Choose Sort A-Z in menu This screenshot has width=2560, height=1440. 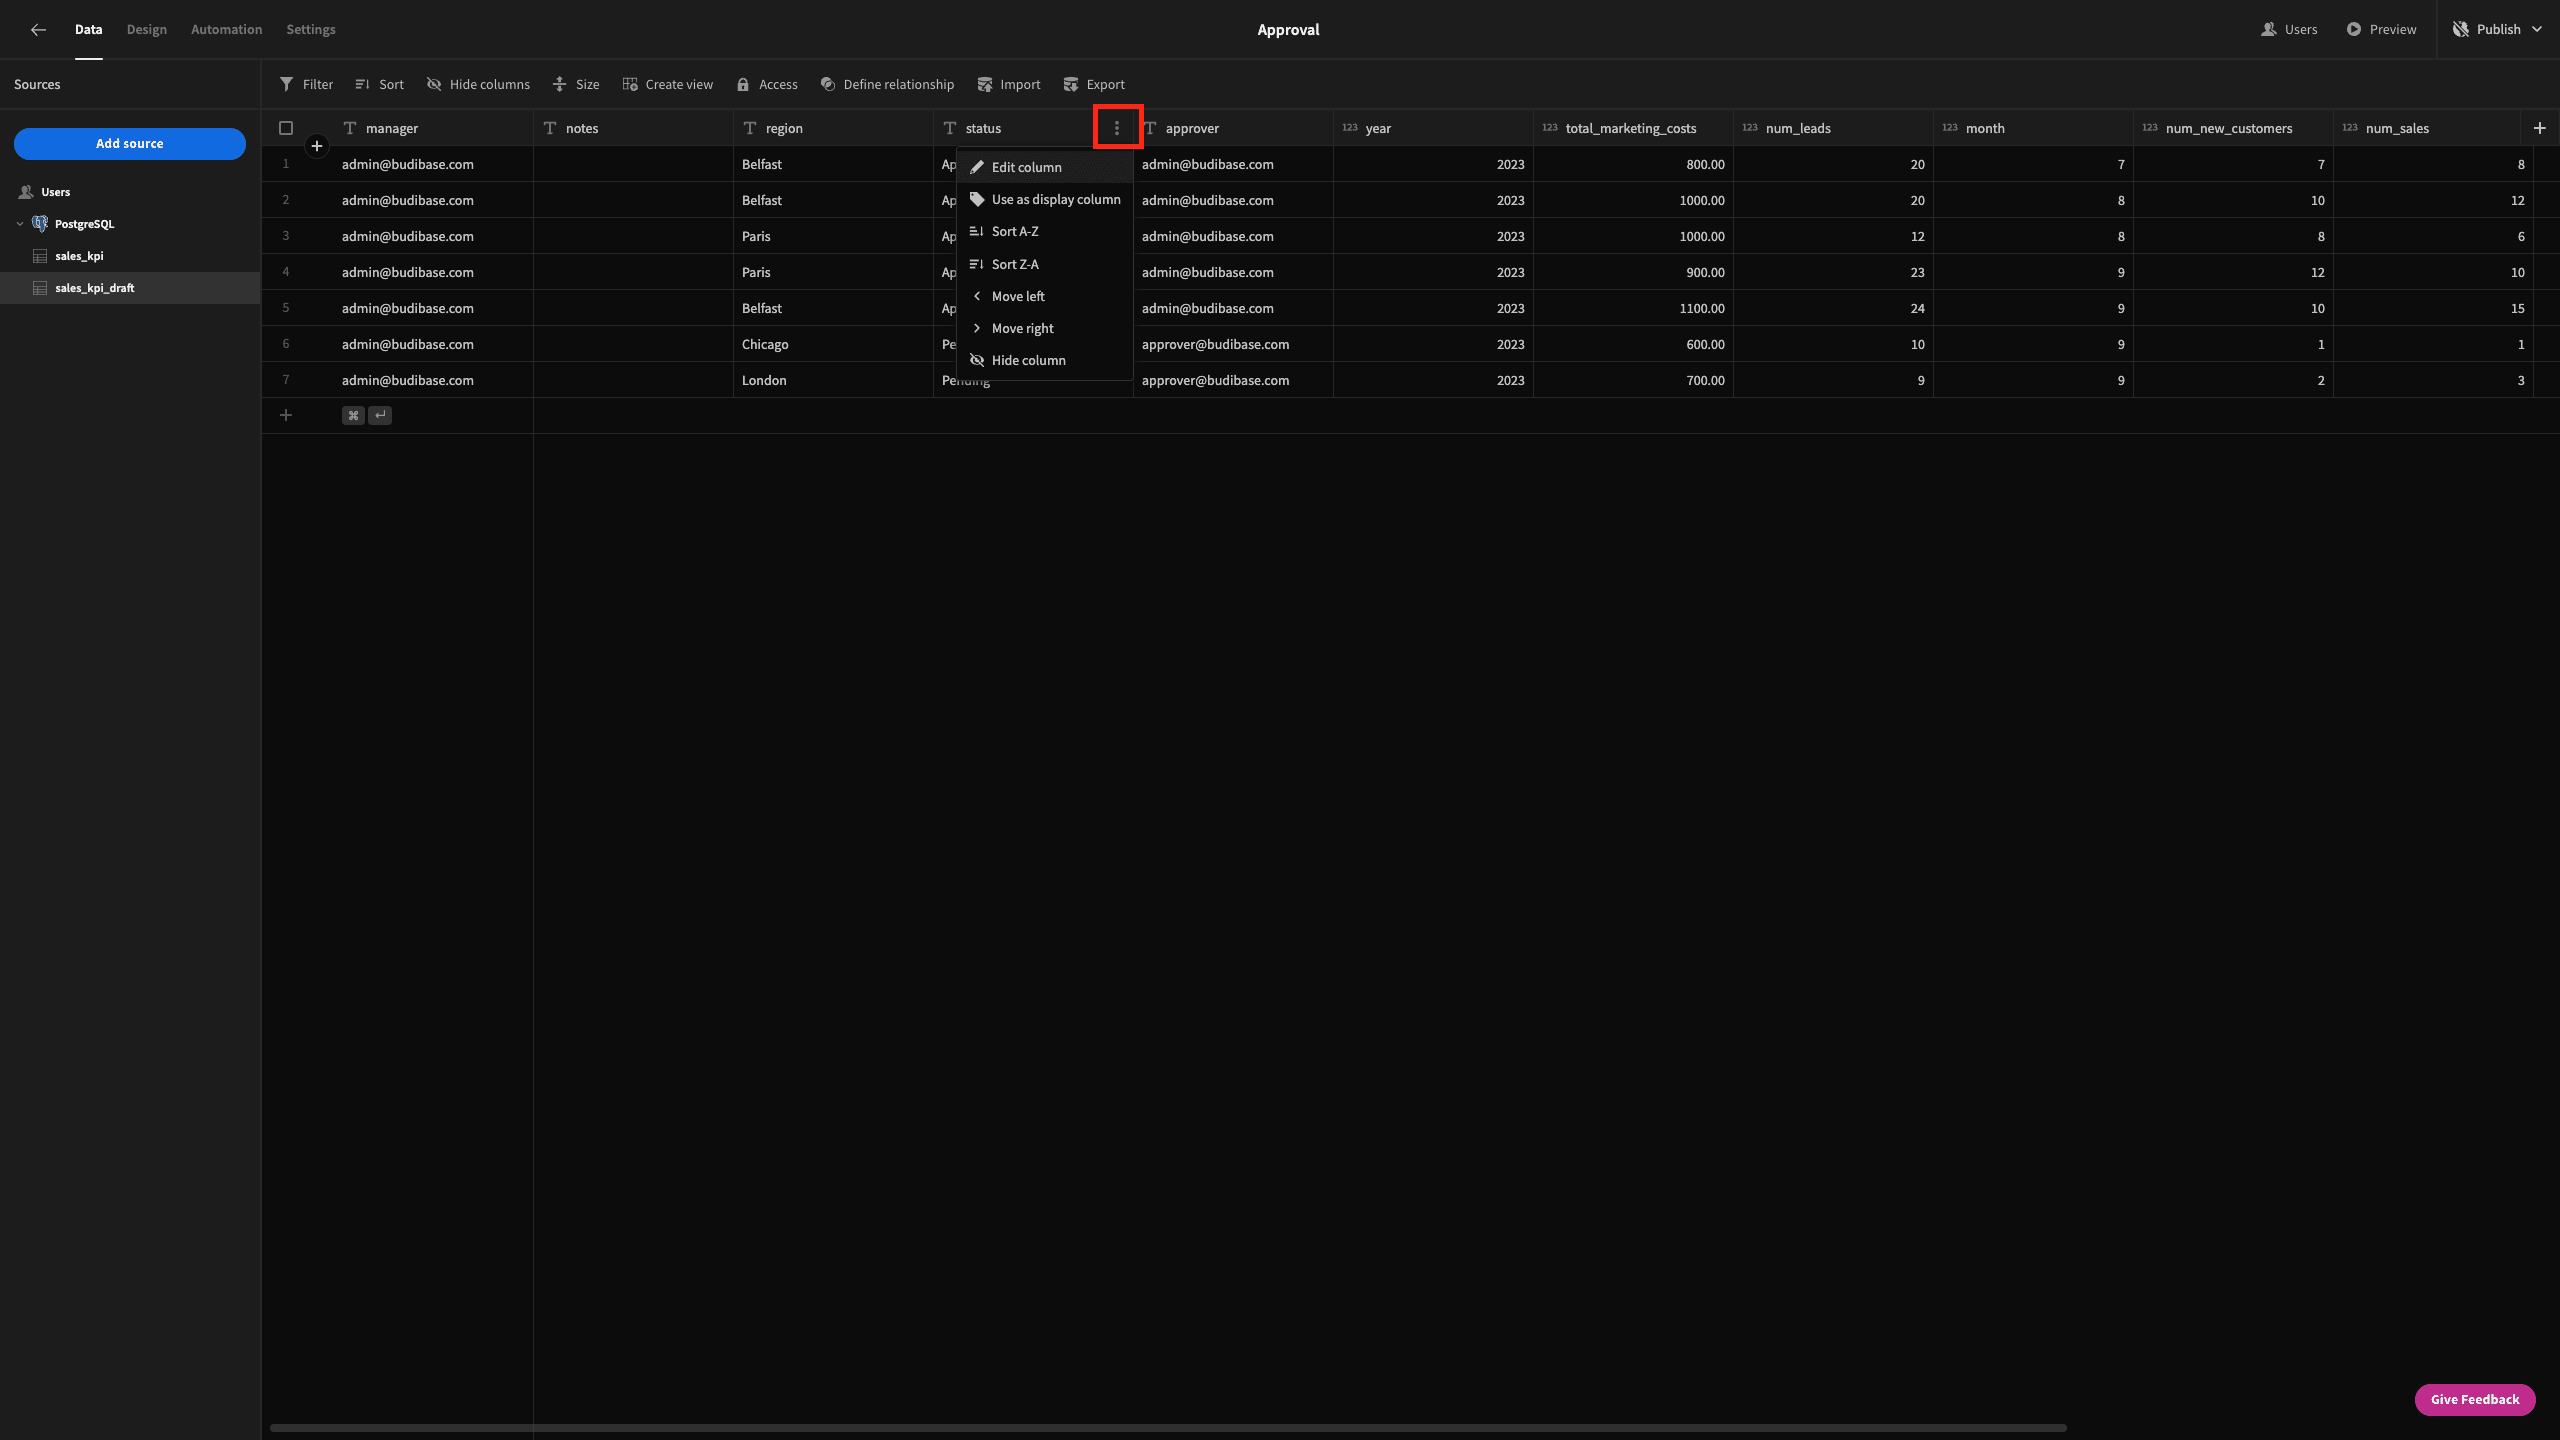pyautogui.click(x=1044, y=231)
